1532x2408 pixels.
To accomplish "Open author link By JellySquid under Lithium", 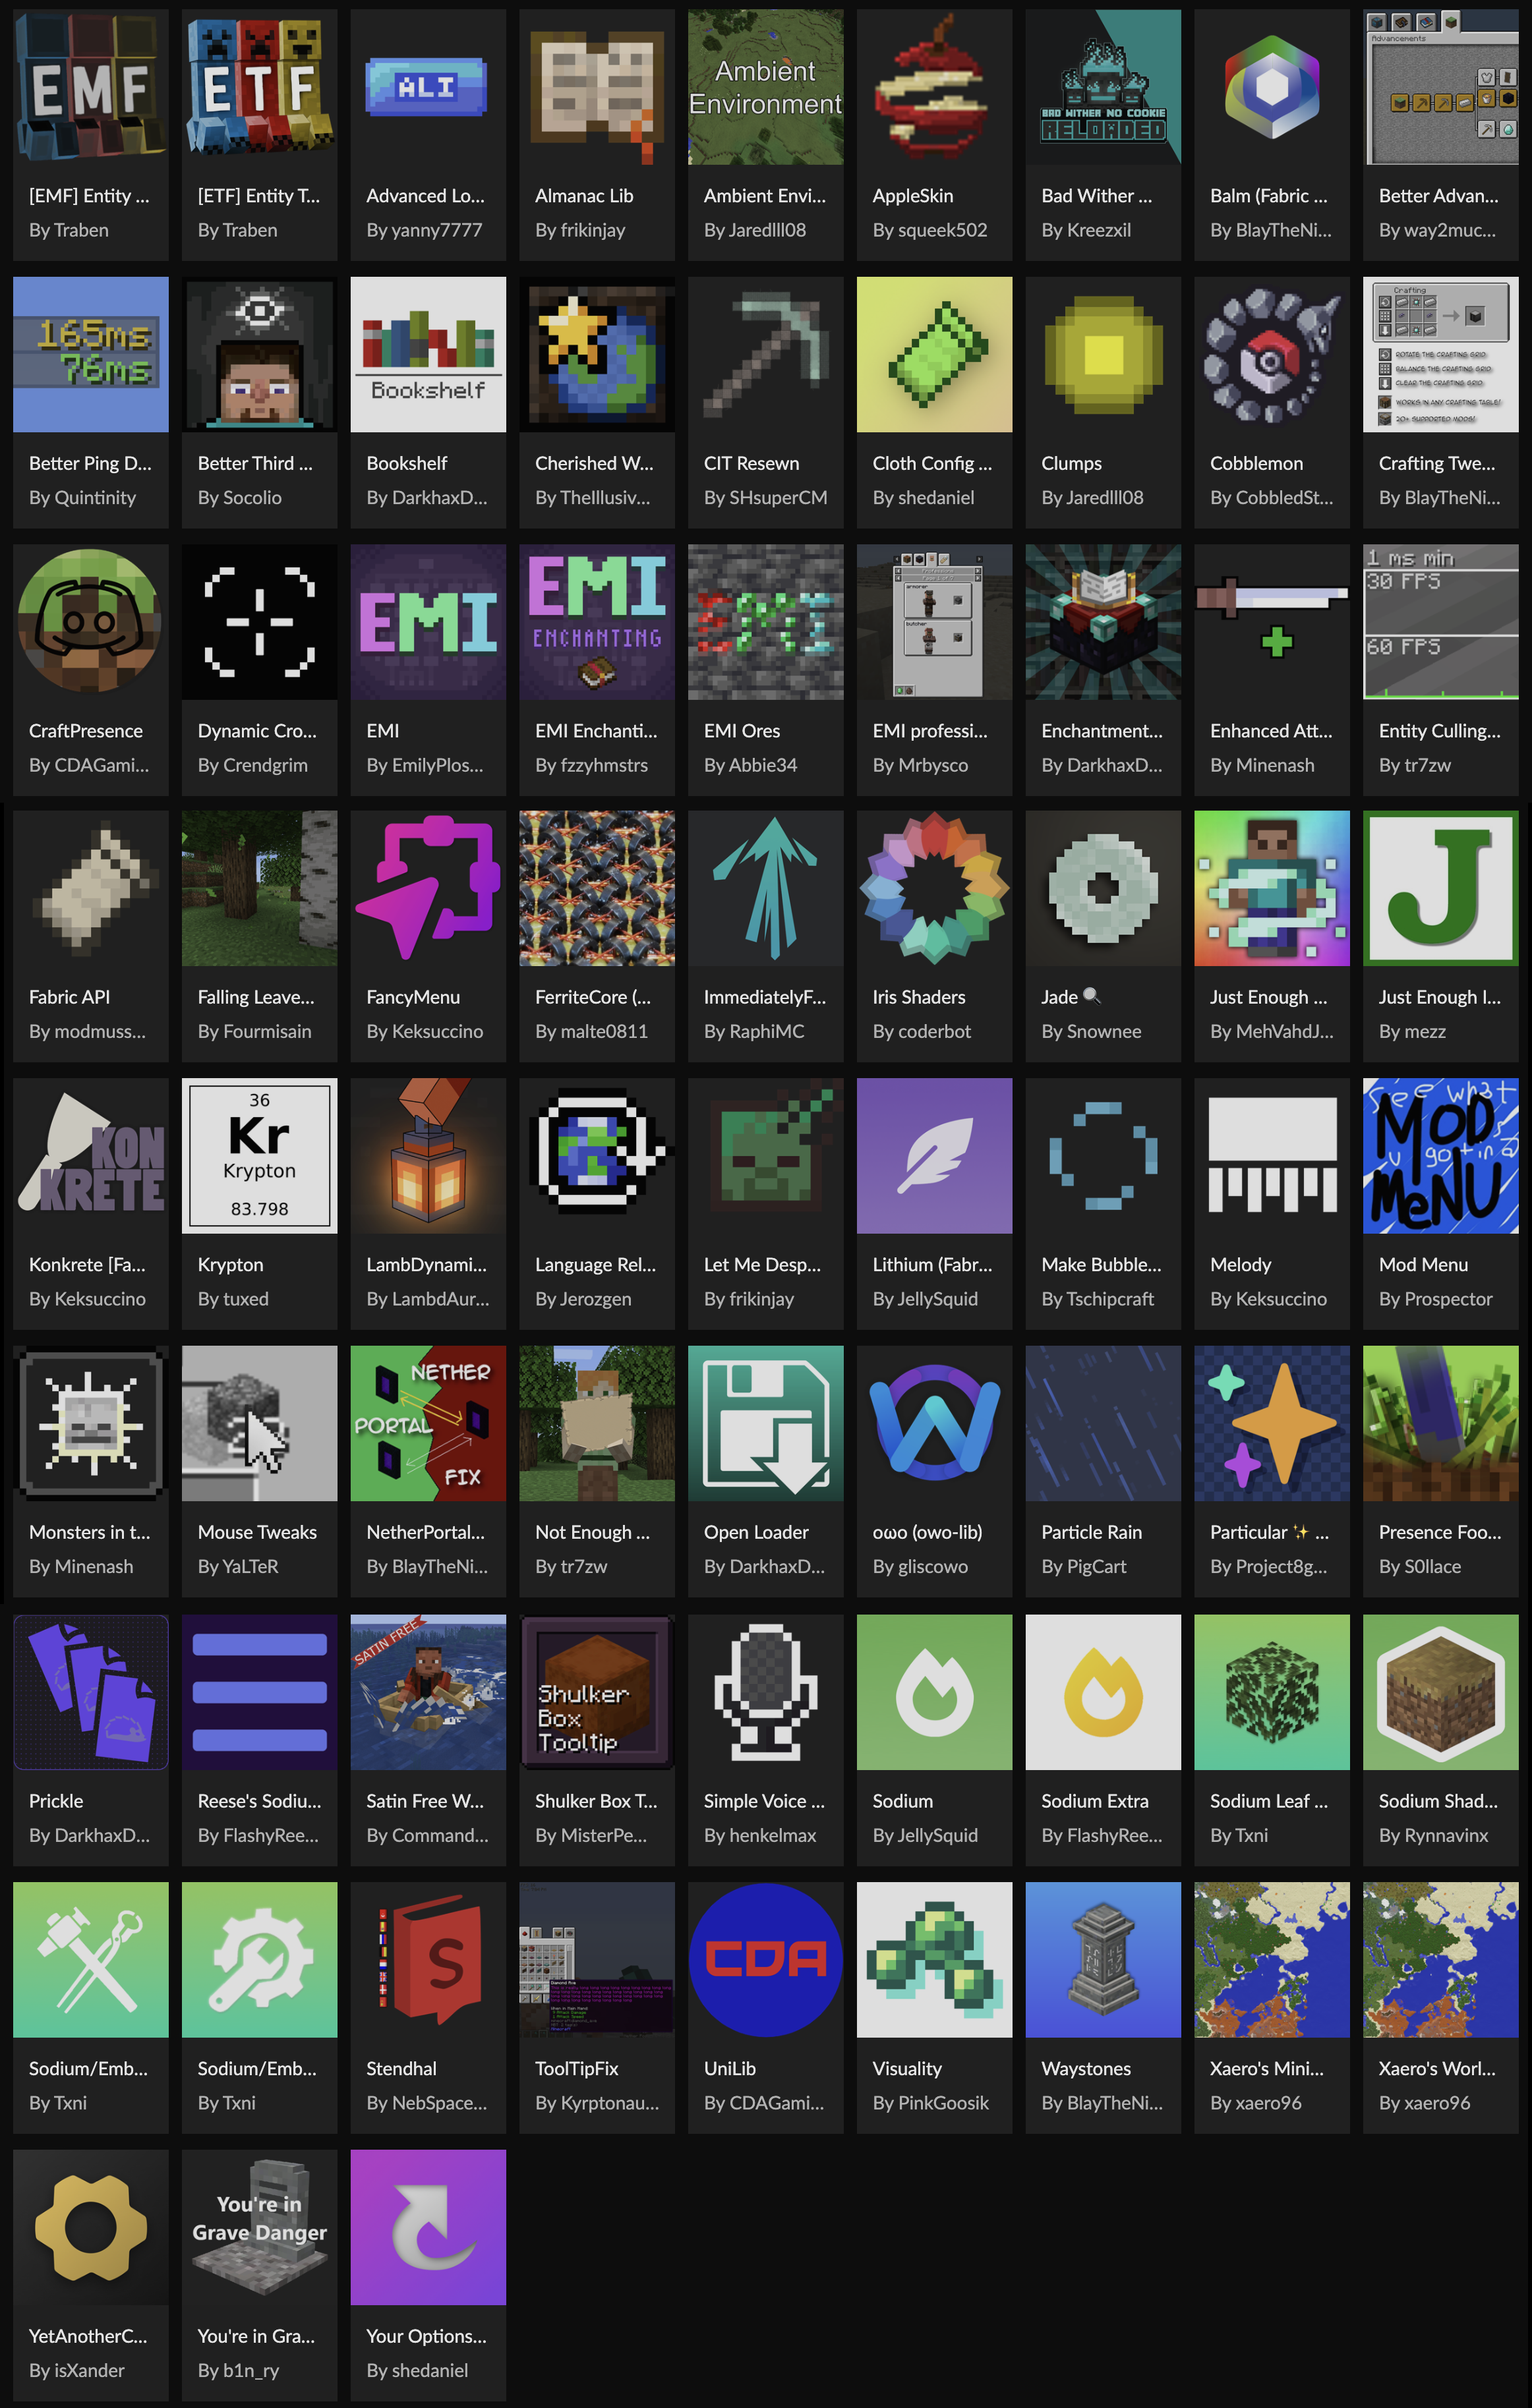I will [x=925, y=1299].
